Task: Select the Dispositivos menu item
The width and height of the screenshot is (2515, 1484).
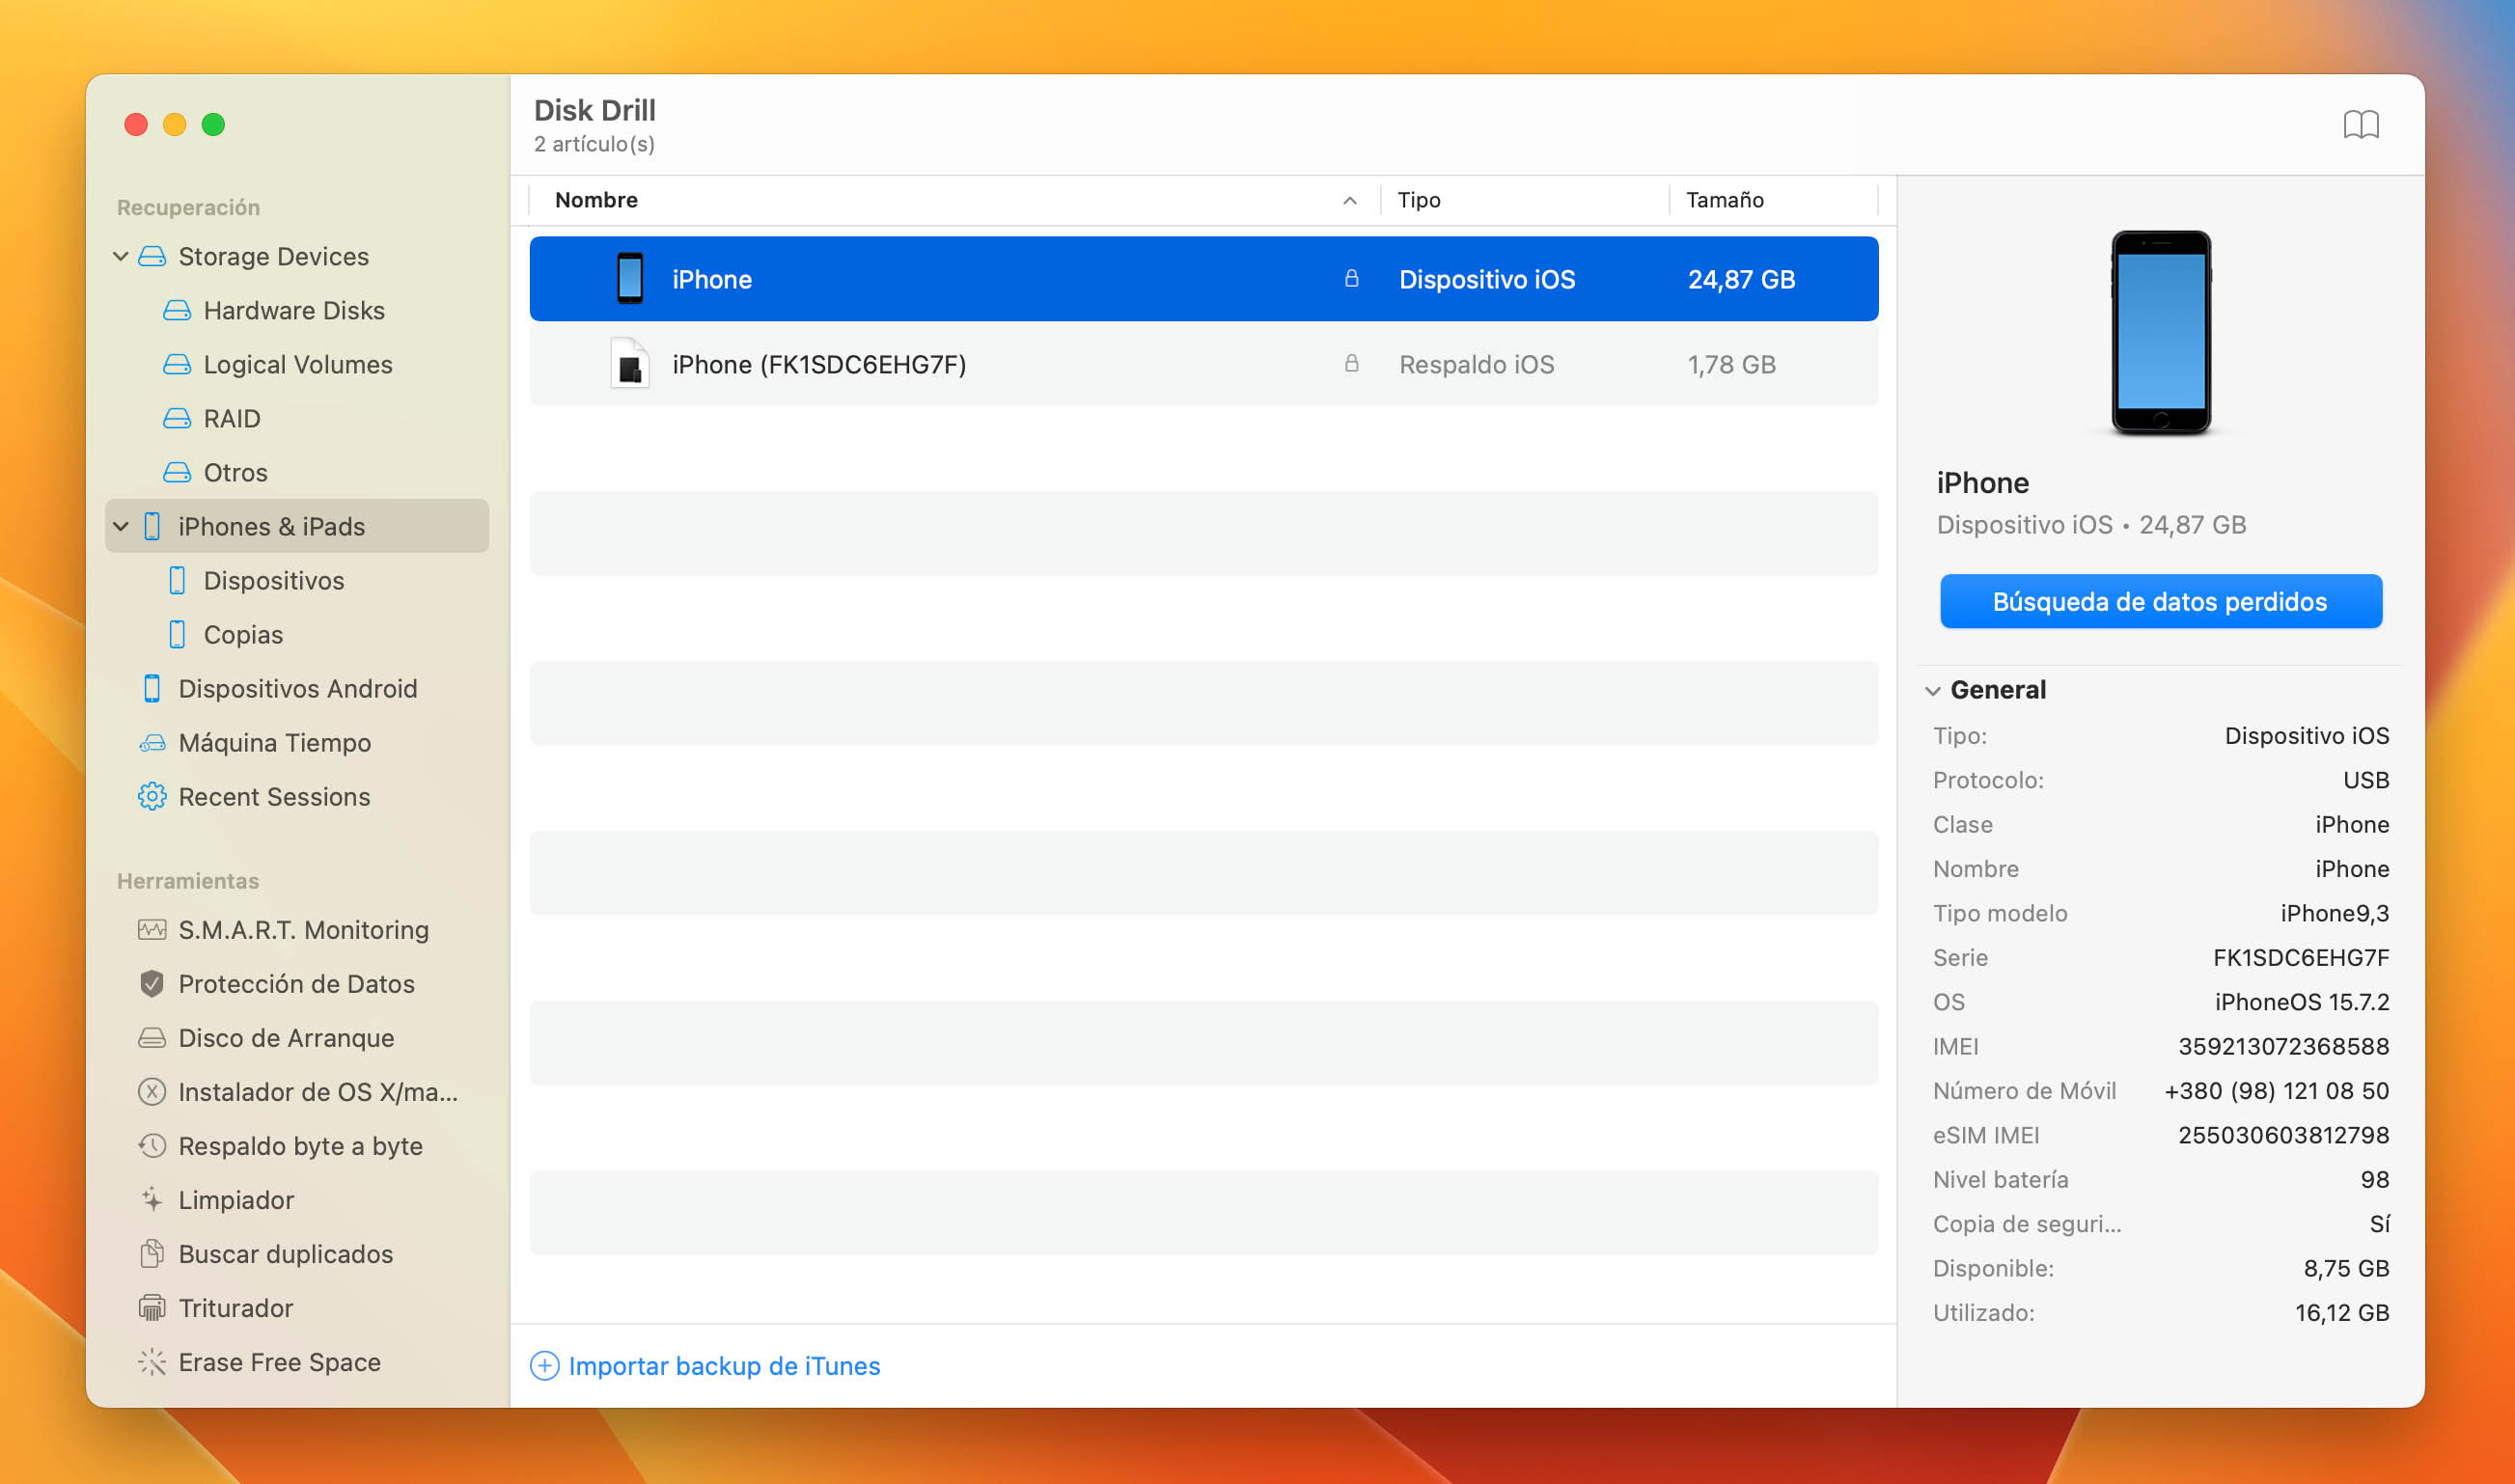Action: click(x=274, y=580)
